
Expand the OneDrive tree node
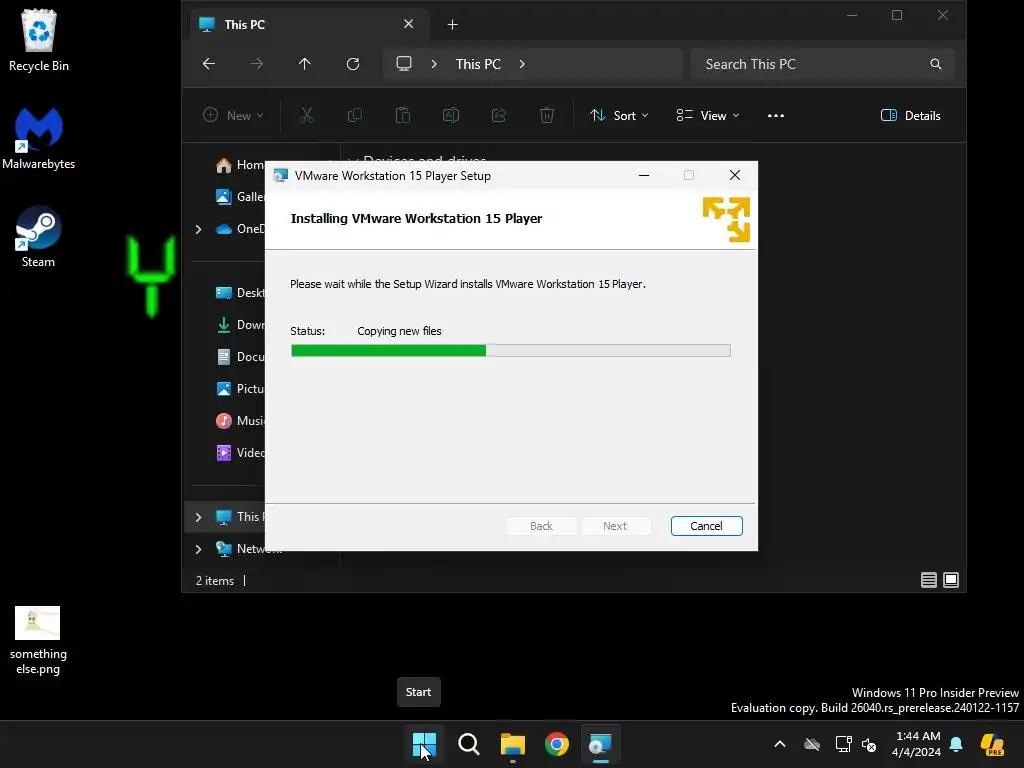[x=199, y=229]
